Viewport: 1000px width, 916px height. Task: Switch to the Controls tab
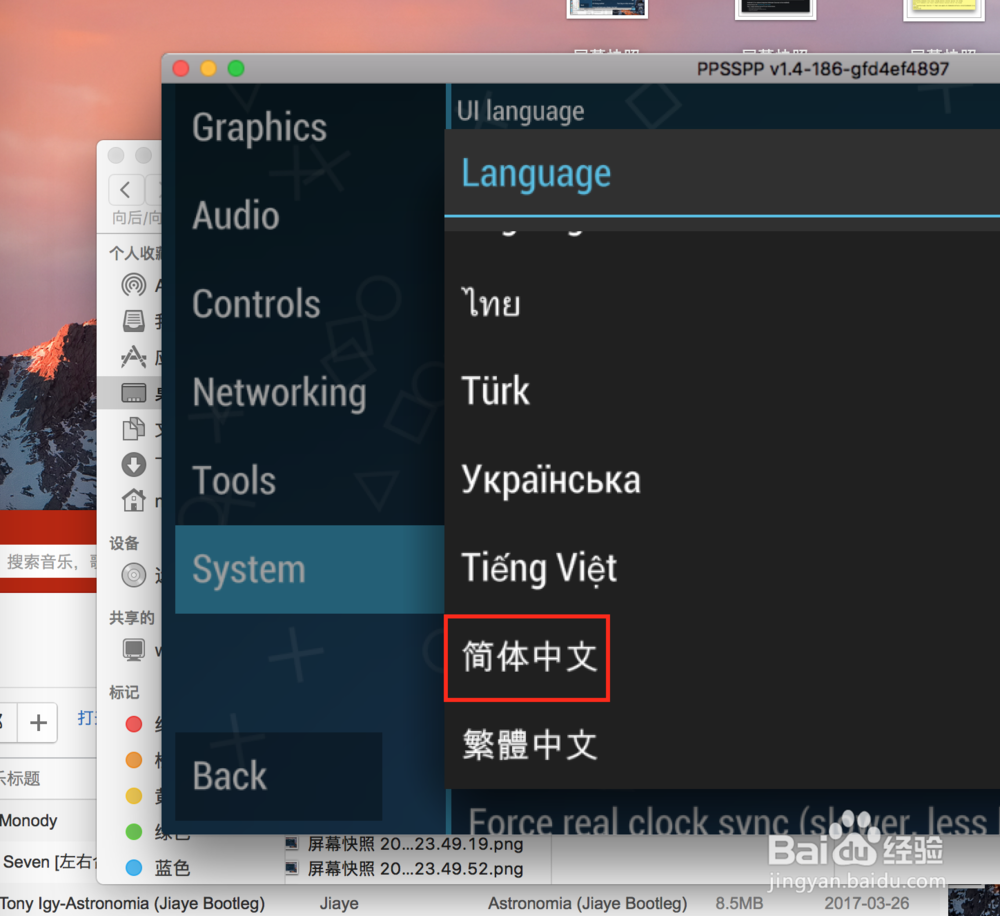[x=309, y=304]
